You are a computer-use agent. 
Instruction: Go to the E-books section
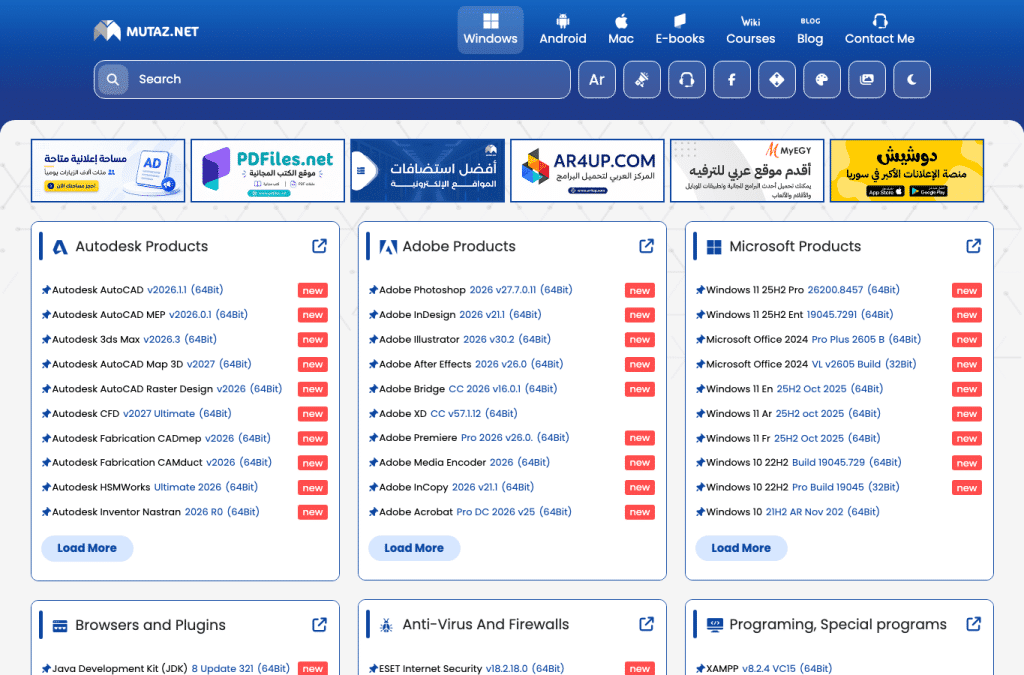pyautogui.click(x=680, y=30)
